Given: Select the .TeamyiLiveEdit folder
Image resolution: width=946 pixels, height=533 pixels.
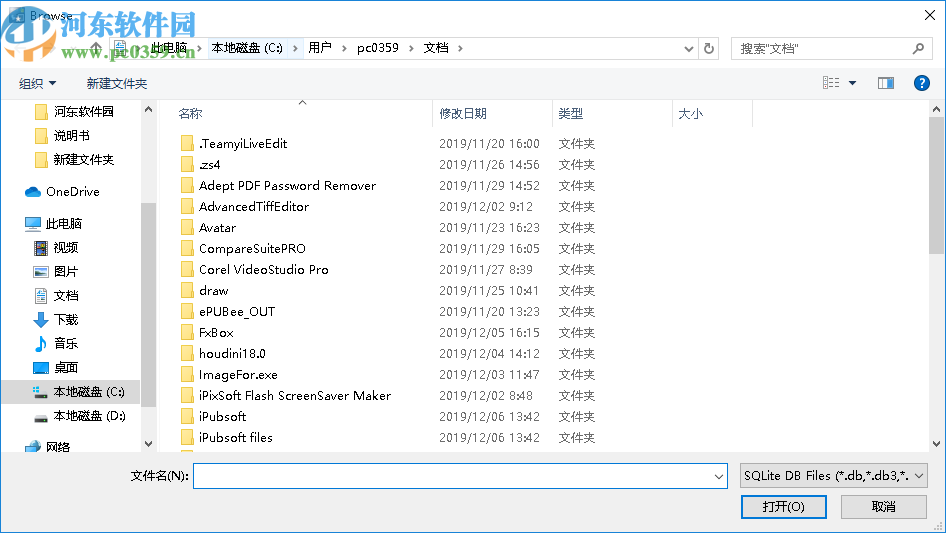Looking at the screenshot, I should (234, 144).
